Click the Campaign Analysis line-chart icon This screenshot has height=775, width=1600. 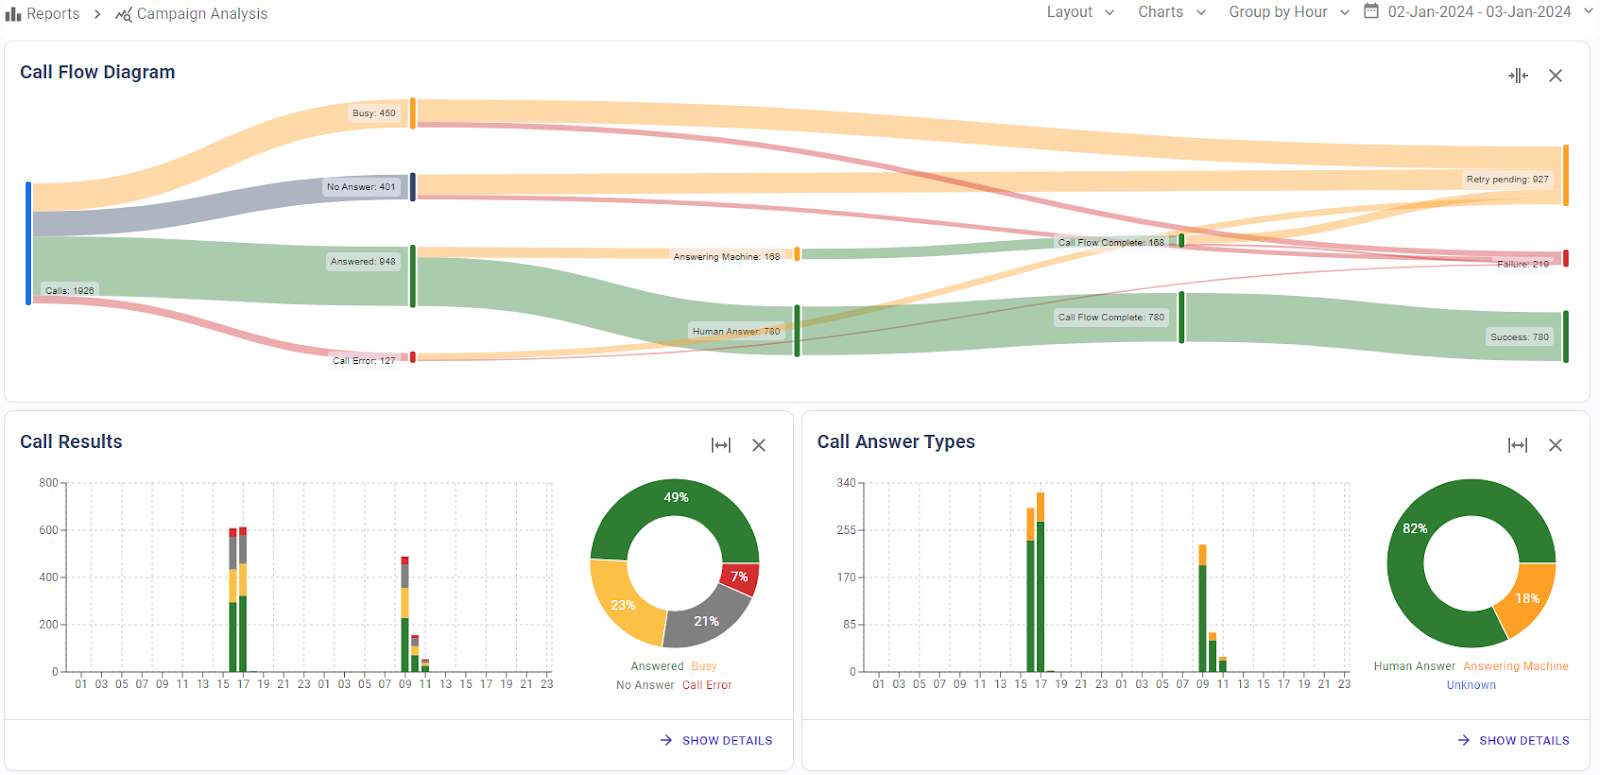point(123,14)
